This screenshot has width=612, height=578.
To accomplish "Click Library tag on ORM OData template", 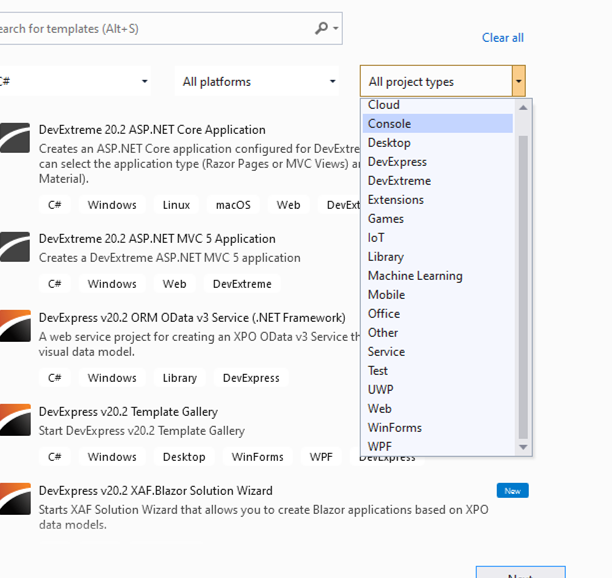I will pyautogui.click(x=180, y=378).
